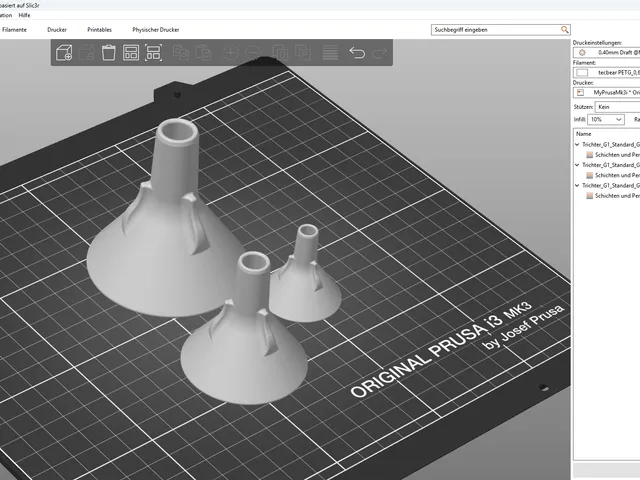Select the second Trichter_G1_Standard object in list
The image size is (640, 480).
click(x=611, y=165)
